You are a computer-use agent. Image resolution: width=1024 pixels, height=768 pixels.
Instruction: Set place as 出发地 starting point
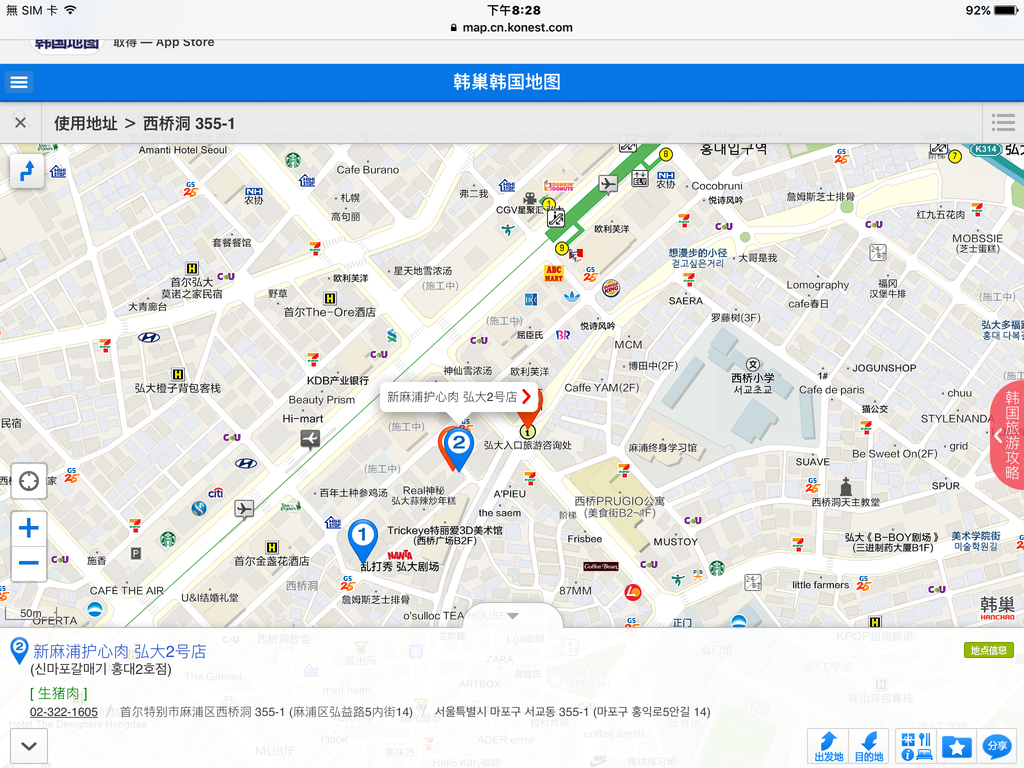828,746
